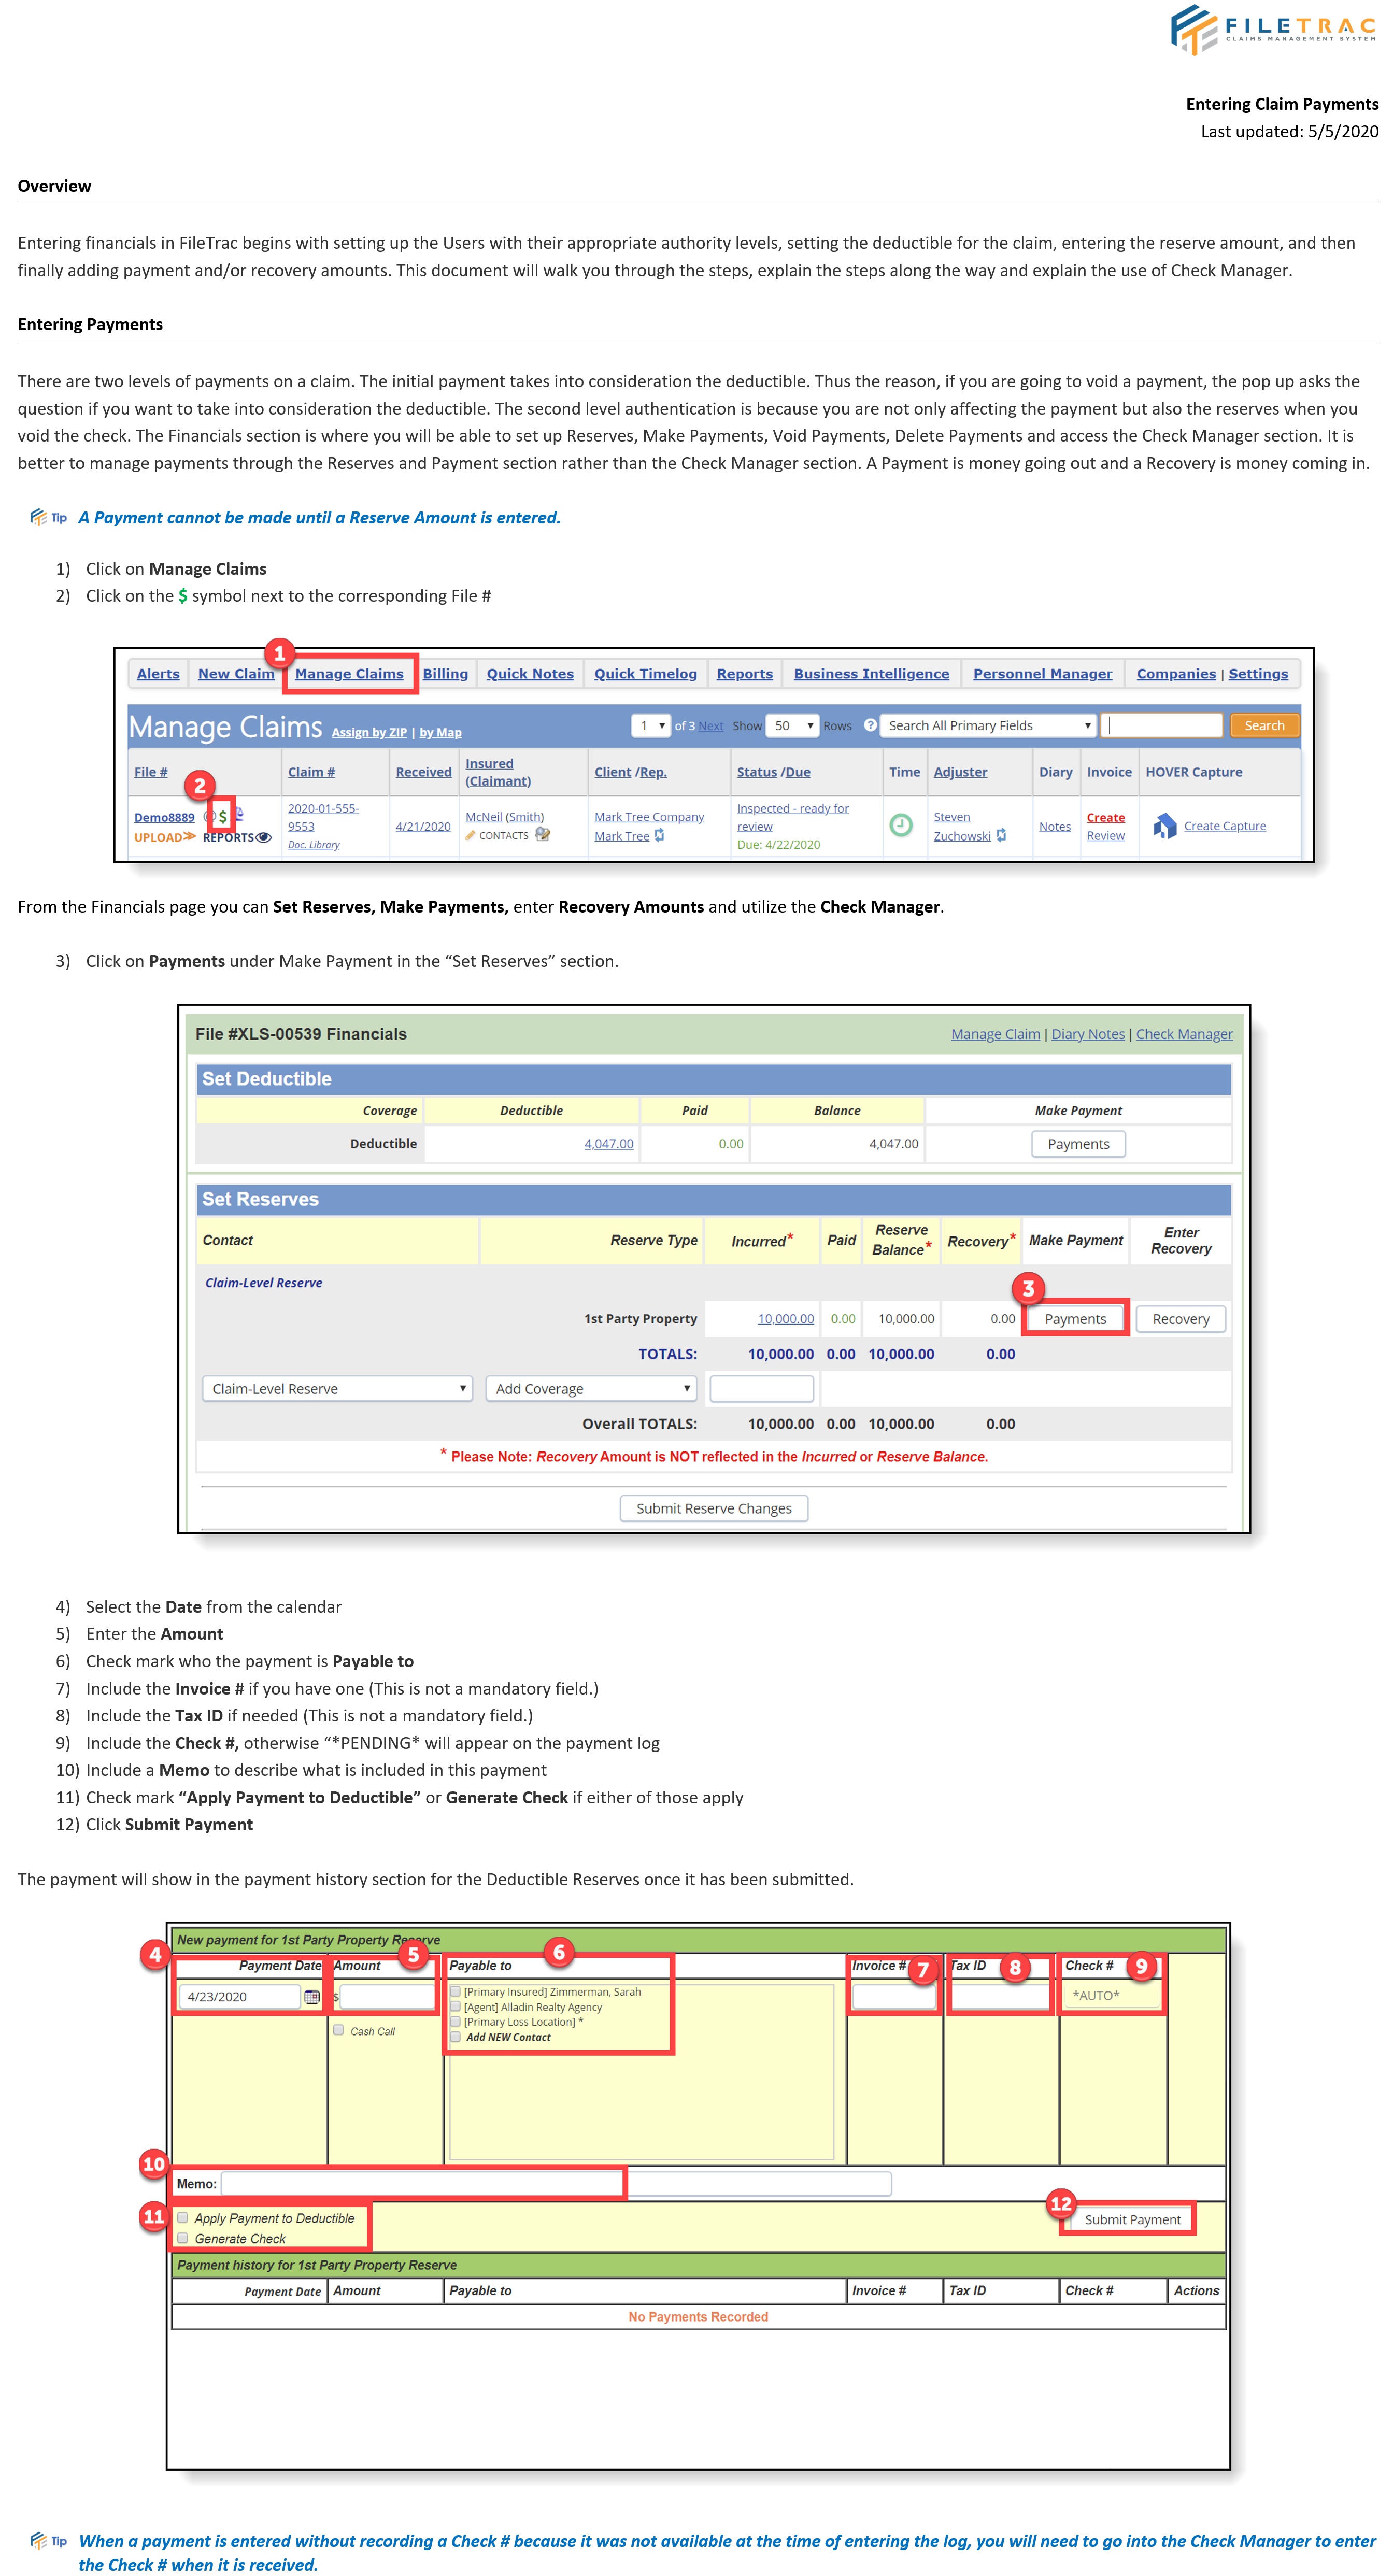Click the HOVER house capture icon
This screenshot has width=1393, height=2576.
tap(1164, 826)
